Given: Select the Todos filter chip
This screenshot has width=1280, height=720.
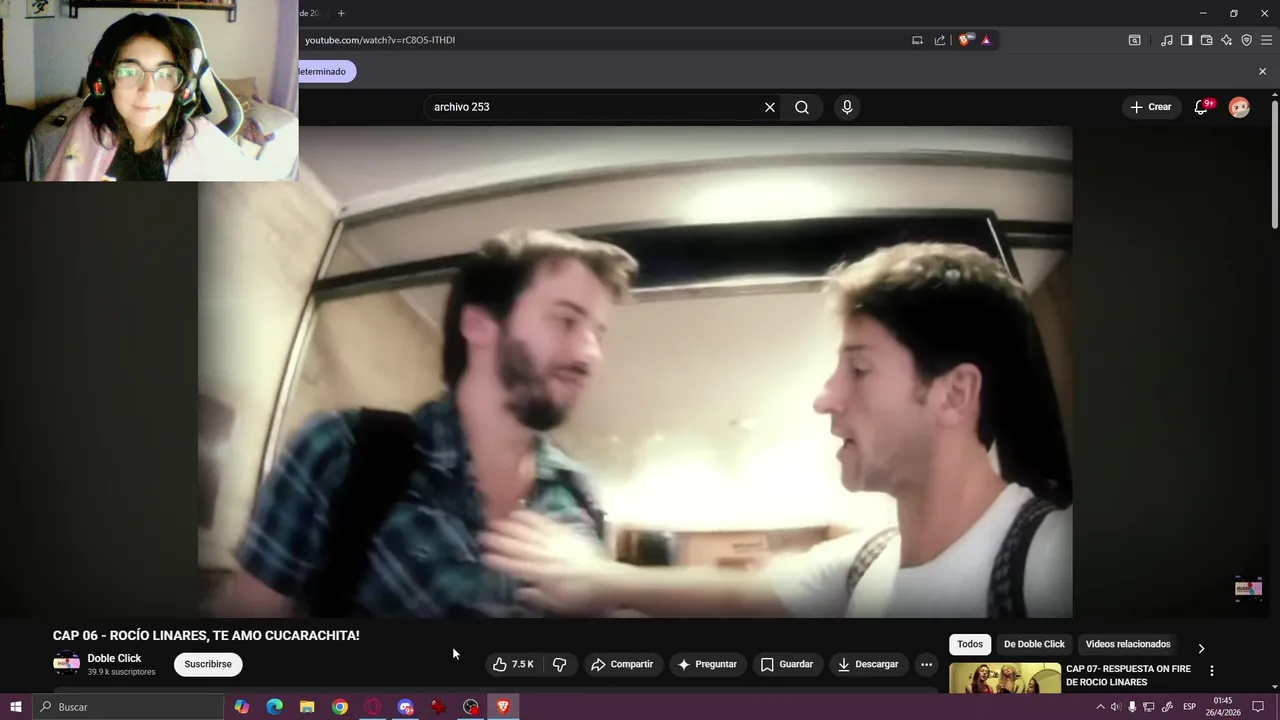Looking at the screenshot, I should pos(970,644).
